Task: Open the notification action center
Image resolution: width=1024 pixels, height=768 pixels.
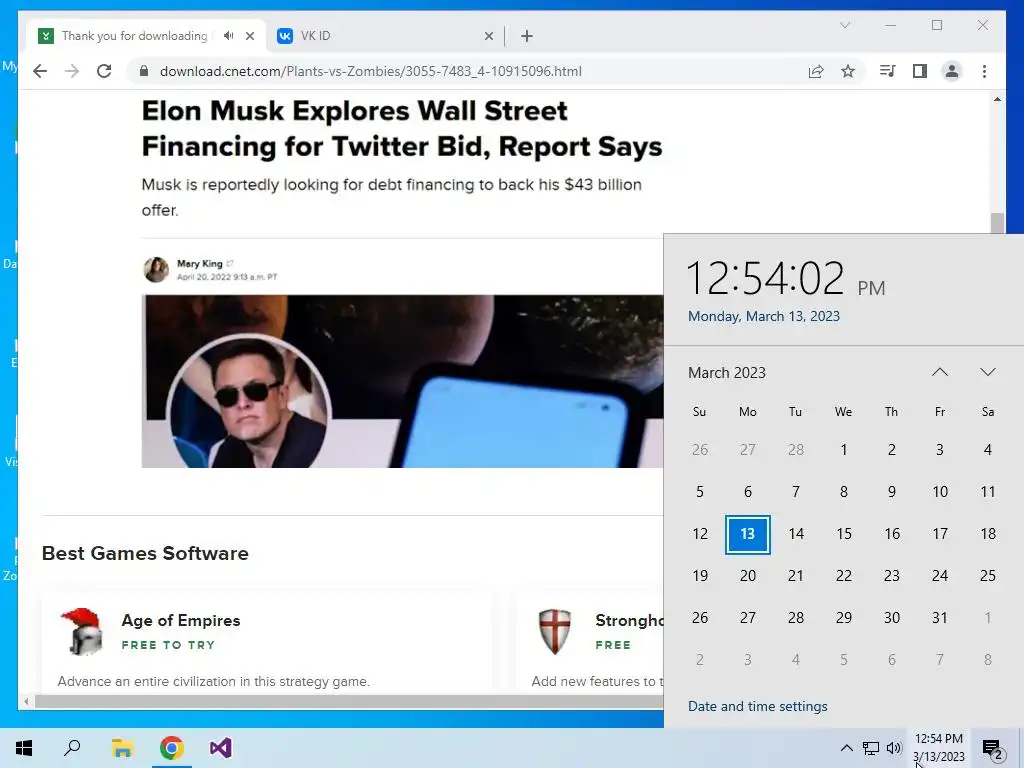Action: point(993,749)
